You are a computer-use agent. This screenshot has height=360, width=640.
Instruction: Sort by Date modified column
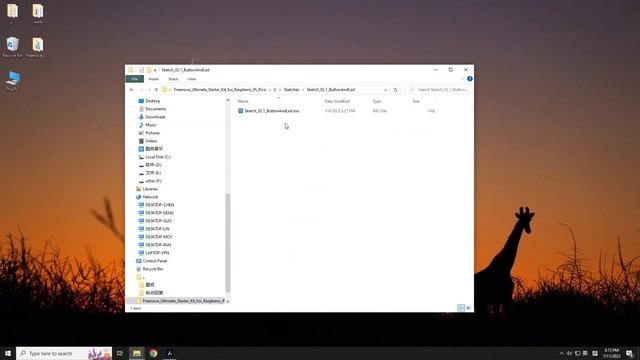pyautogui.click(x=337, y=101)
